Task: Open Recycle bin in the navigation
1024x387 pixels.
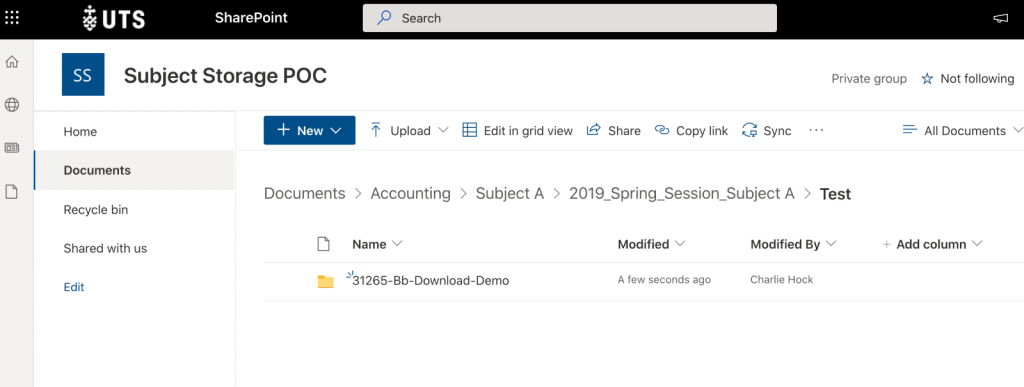Action: [96, 209]
